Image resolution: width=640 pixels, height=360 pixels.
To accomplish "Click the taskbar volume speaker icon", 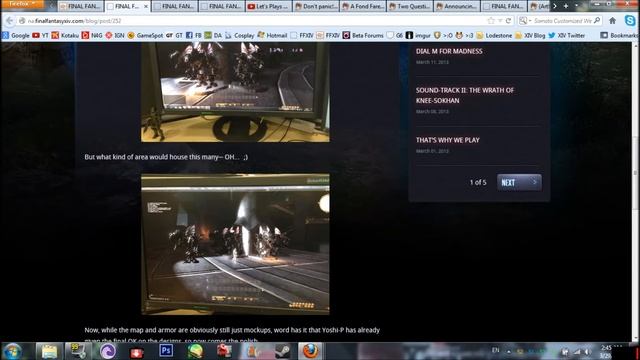I will [x=588, y=351].
